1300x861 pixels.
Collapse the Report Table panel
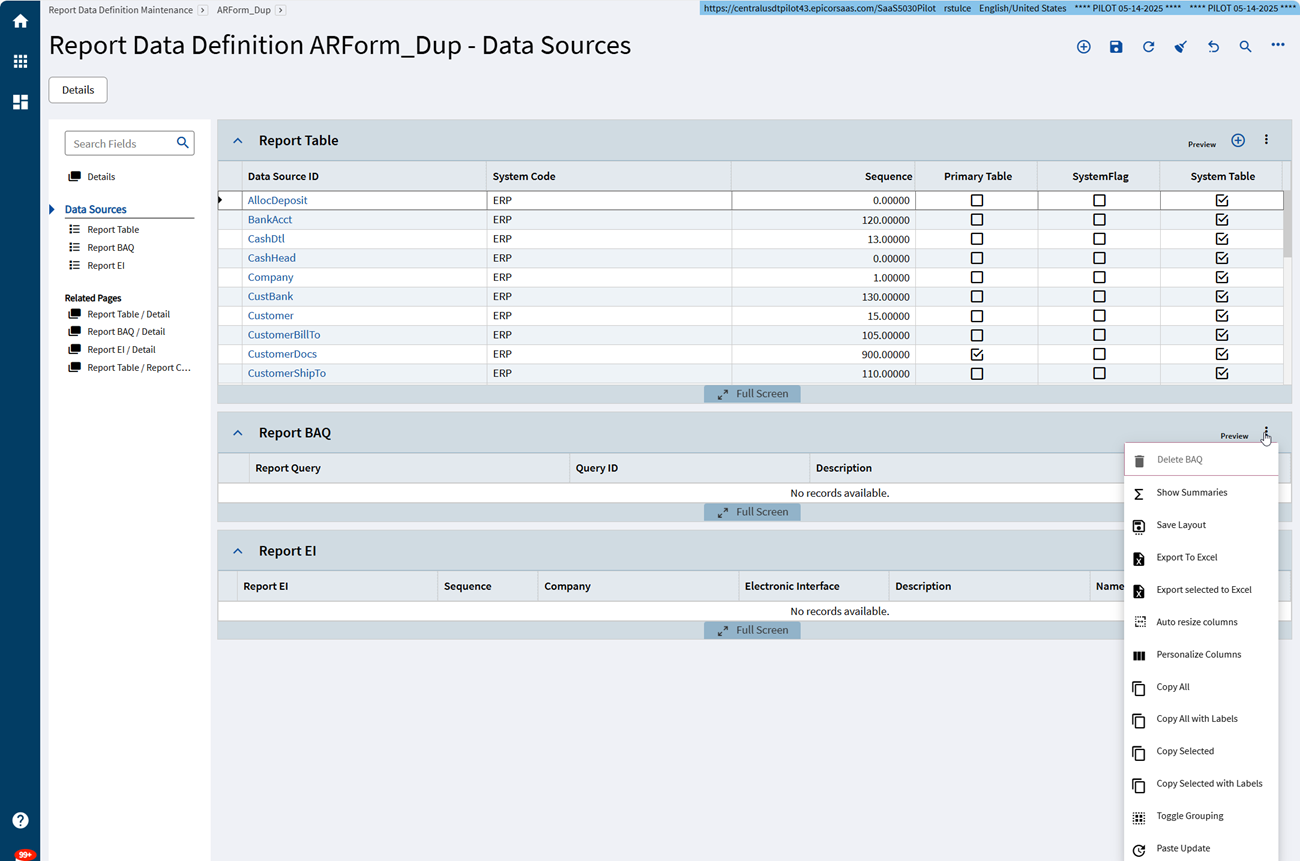[x=238, y=141]
